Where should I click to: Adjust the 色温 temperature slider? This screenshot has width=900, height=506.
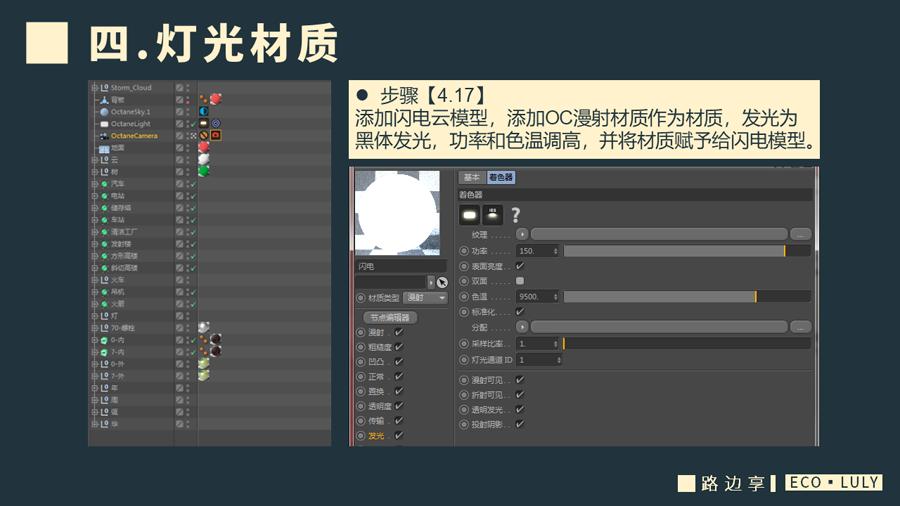[x=687, y=297]
